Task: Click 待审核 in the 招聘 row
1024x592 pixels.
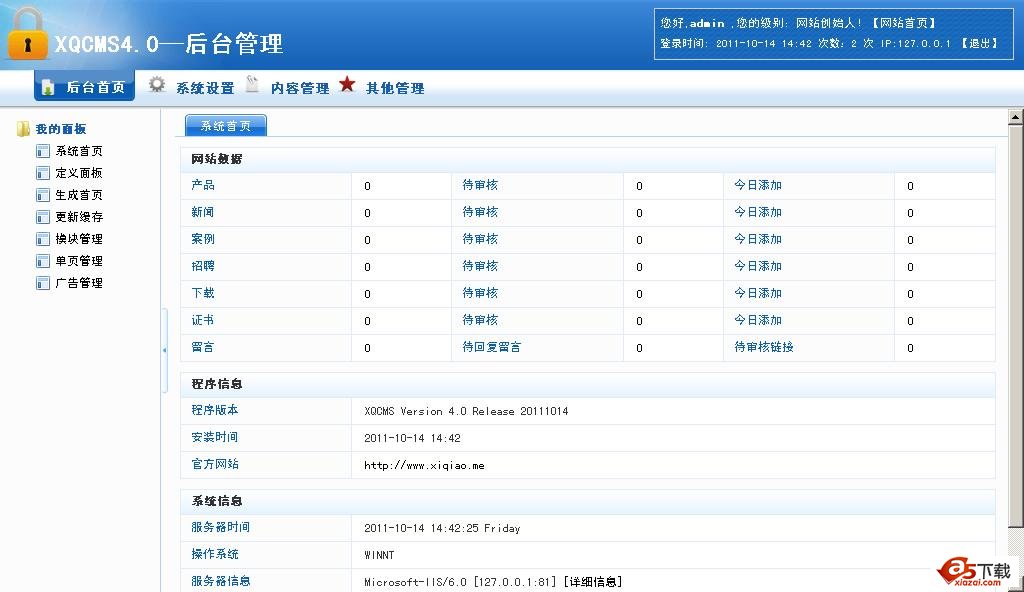Action: (x=480, y=266)
